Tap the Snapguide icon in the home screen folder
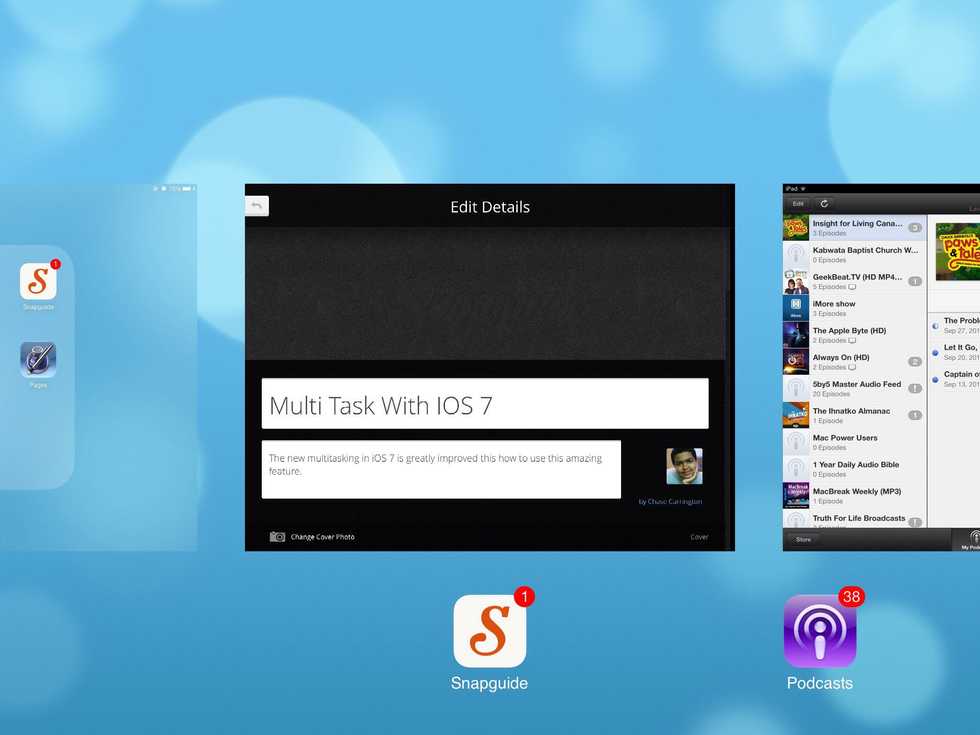The width and height of the screenshot is (980, 735). coord(38,281)
